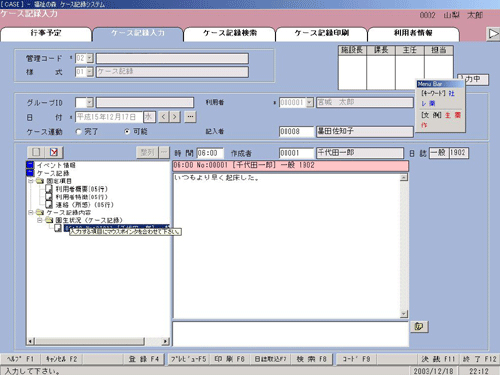The width and height of the screenshot is (500, 375).
Task: Open the 管理コード dropdown
Action: click(x=90, y=58)
